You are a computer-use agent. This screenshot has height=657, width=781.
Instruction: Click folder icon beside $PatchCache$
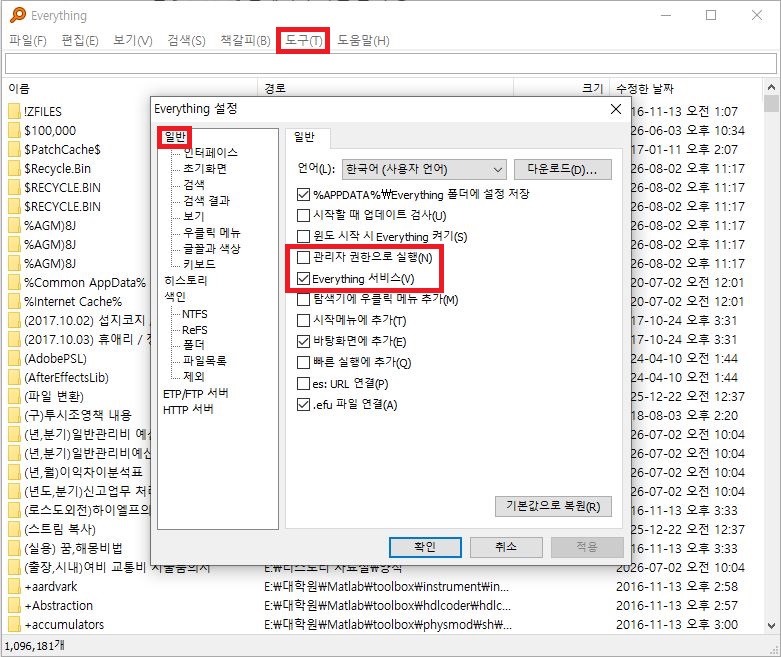14,149
